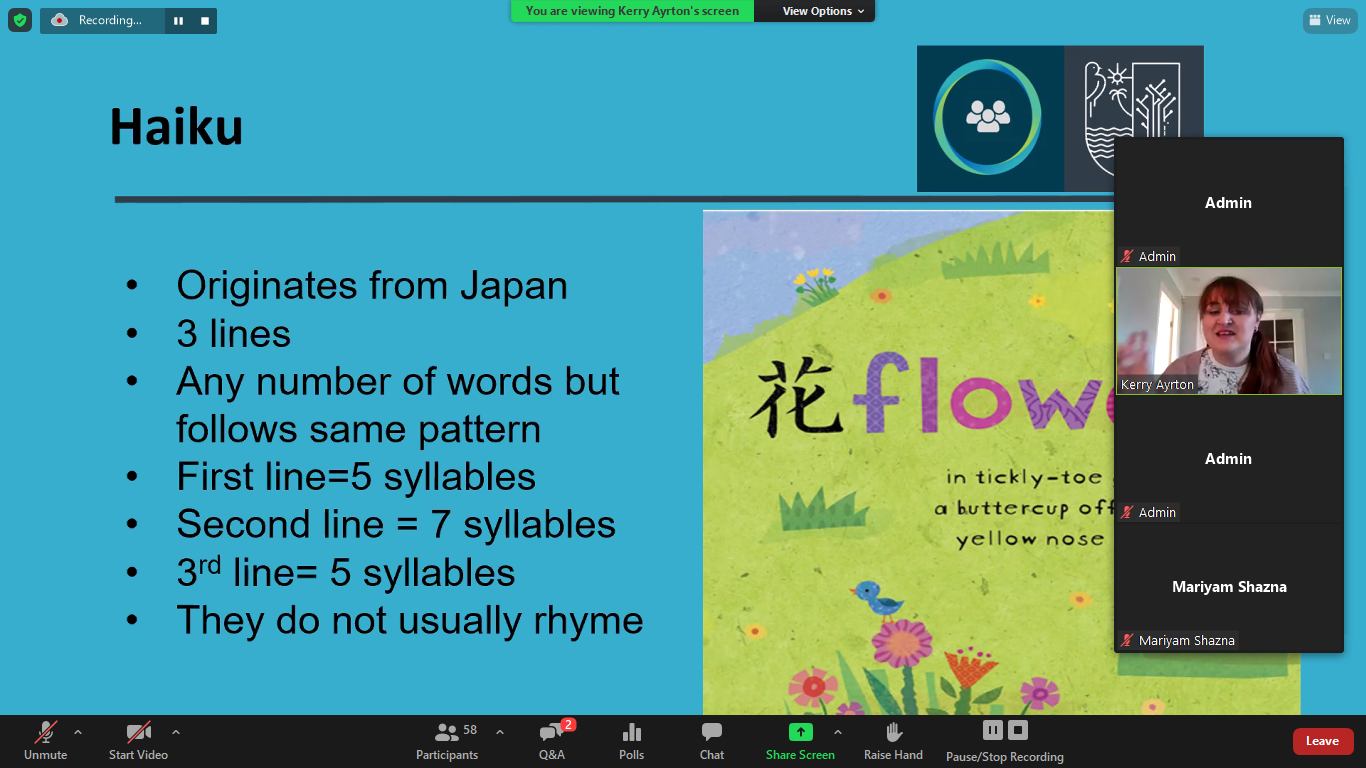Expand audio settings caret next to Unmute

click(x=78, y=732)
